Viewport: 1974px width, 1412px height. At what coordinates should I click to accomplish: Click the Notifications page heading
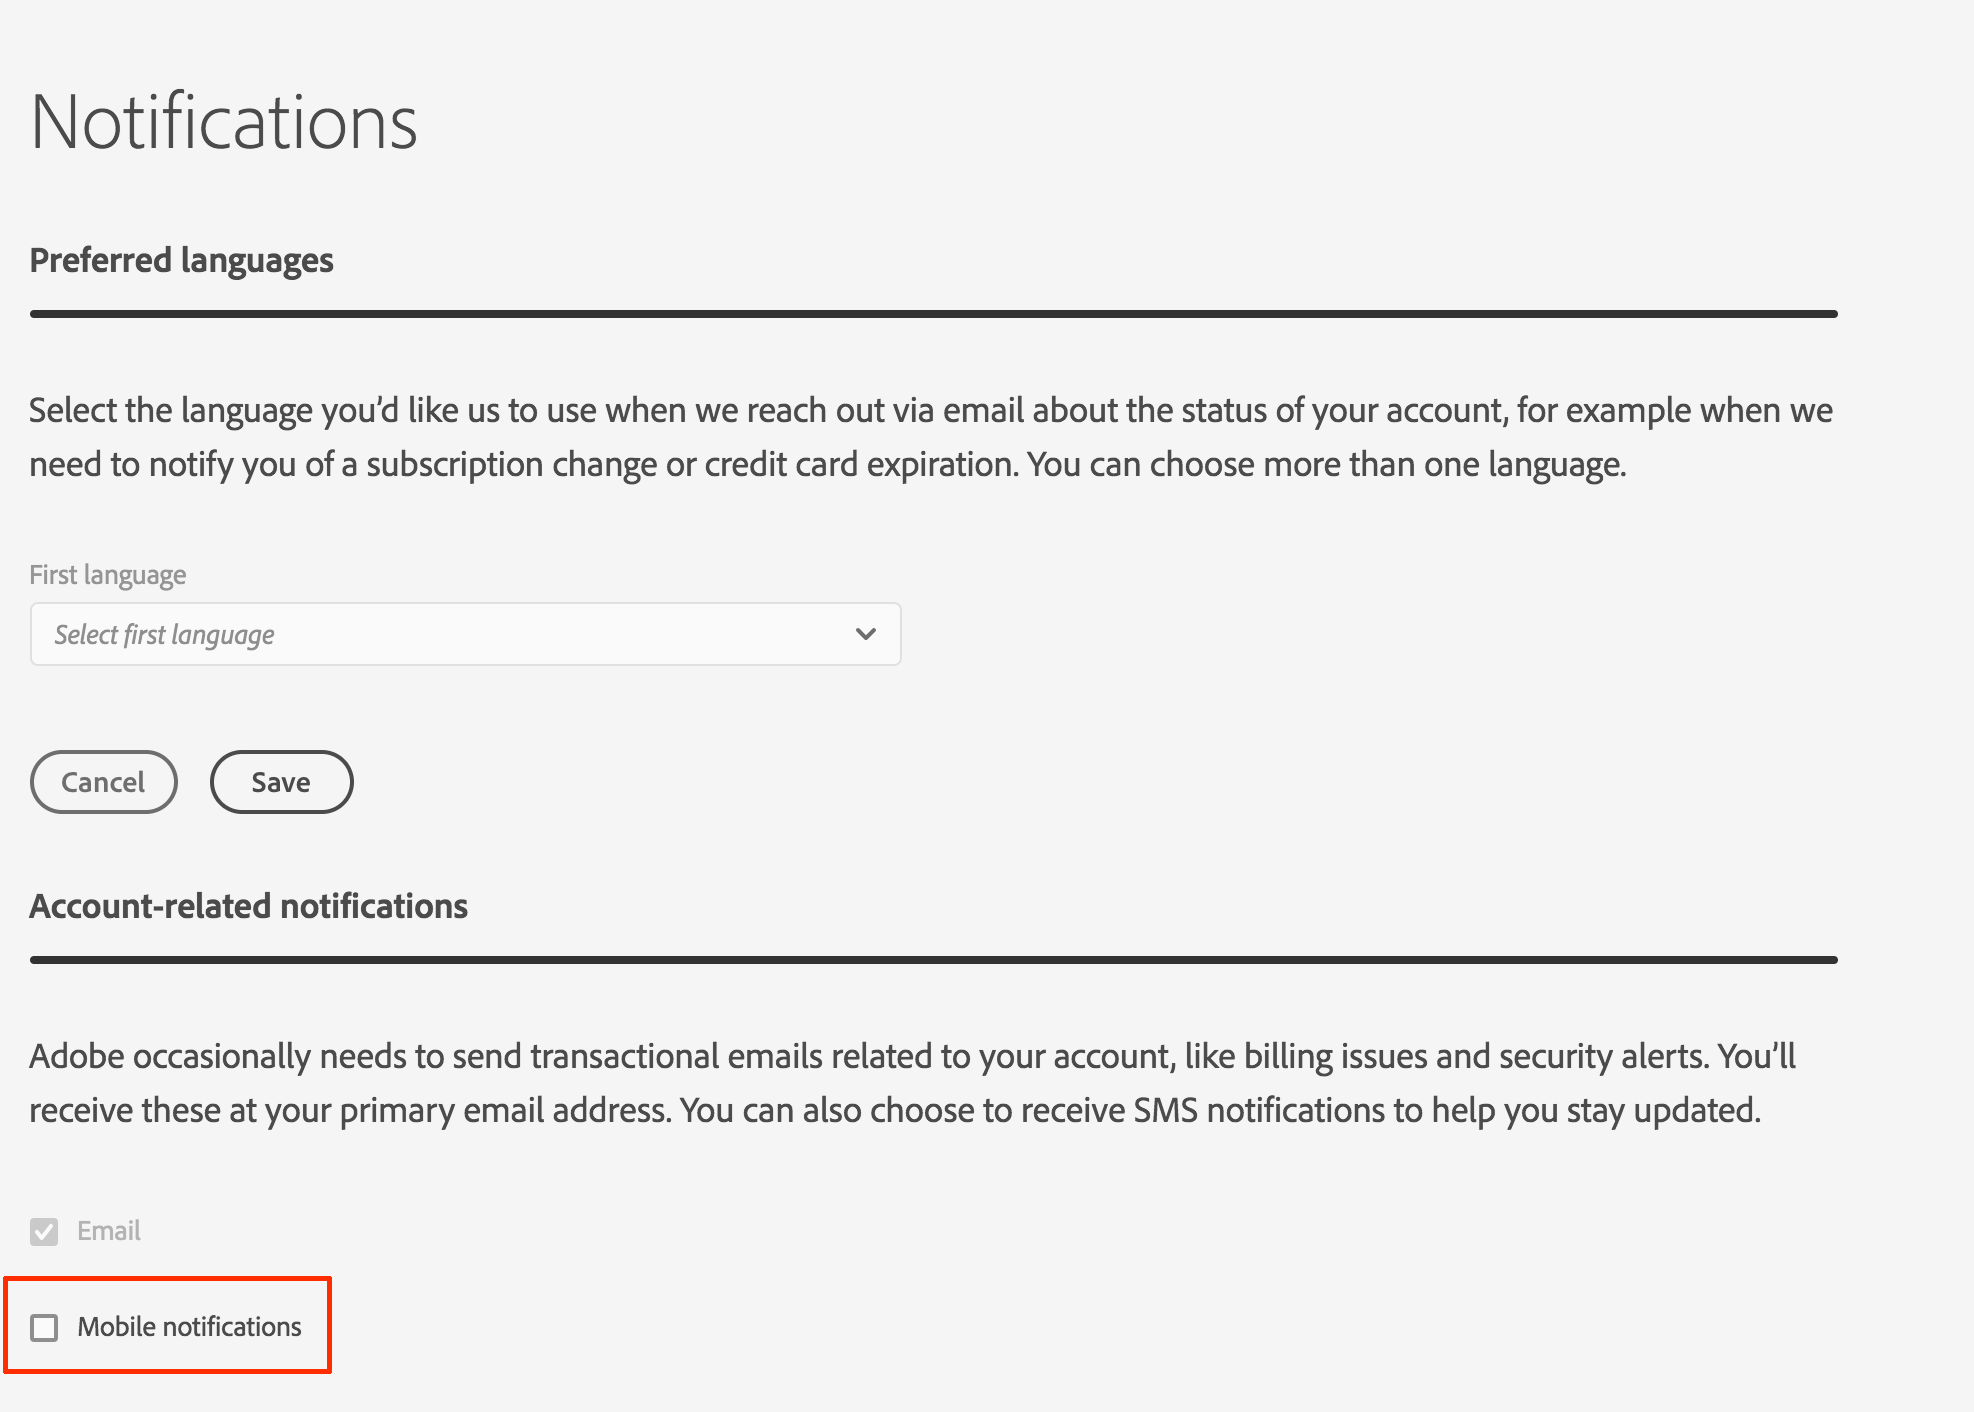click(223, 120)
